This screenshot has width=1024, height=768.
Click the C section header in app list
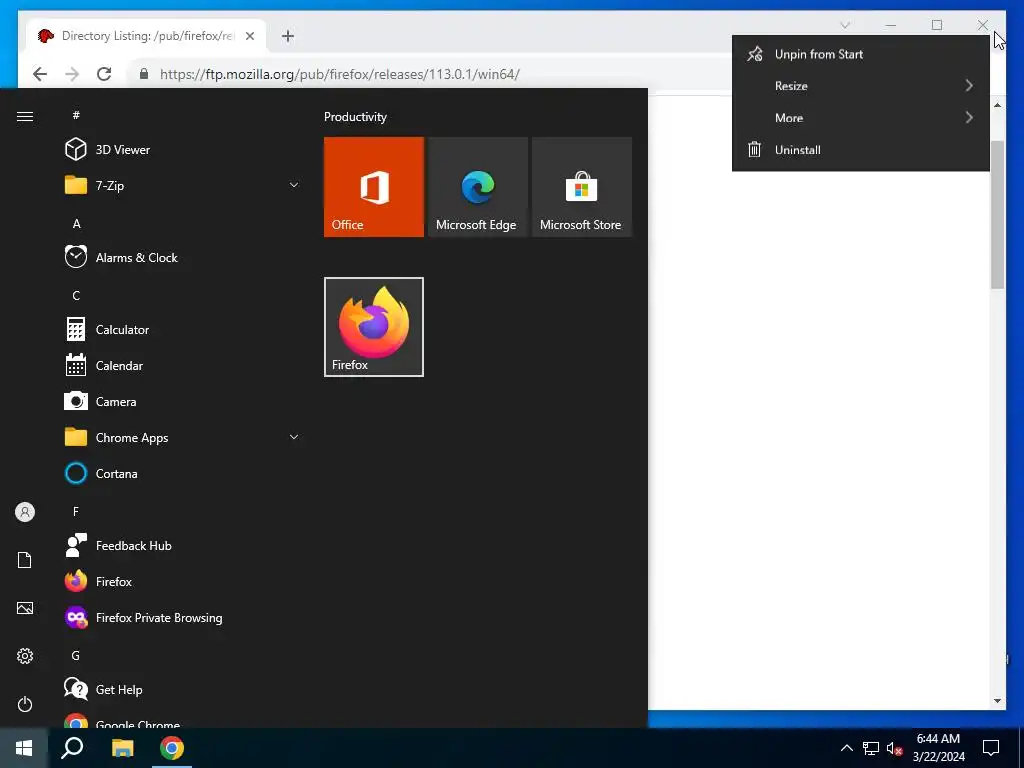click(x=76, y=296)
